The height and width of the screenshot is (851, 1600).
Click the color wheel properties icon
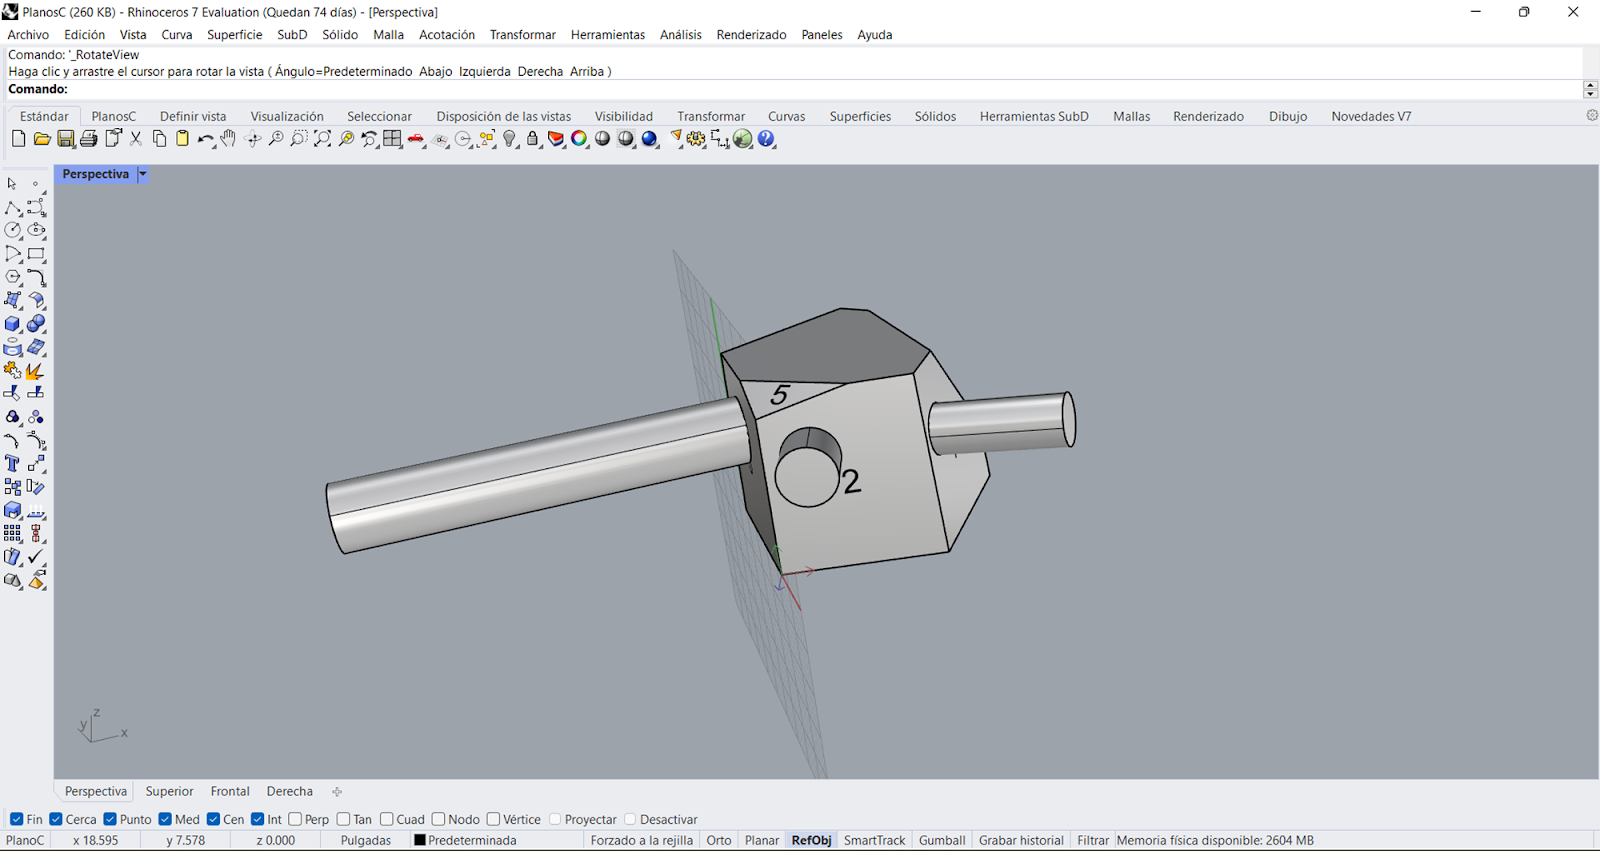click(579, 139)
